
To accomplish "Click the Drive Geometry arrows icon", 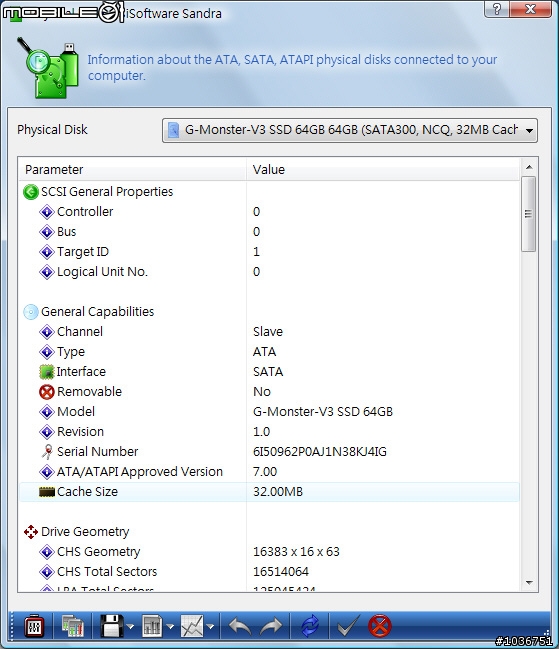I will 31,532.
